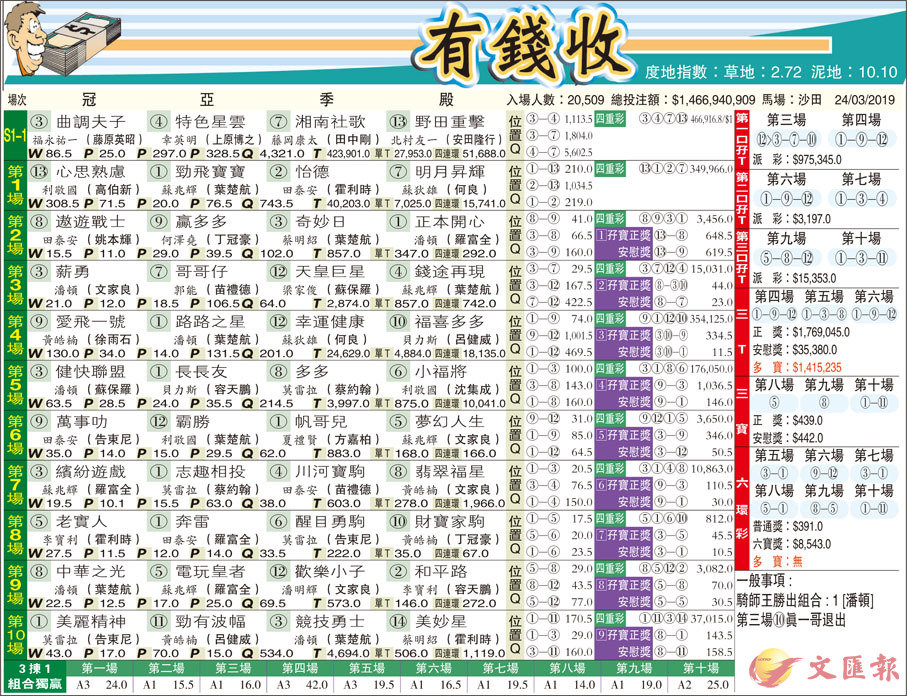Click the 度地指數 turf and dirt reading
The image size is (907, 696).
coord(771,72)
